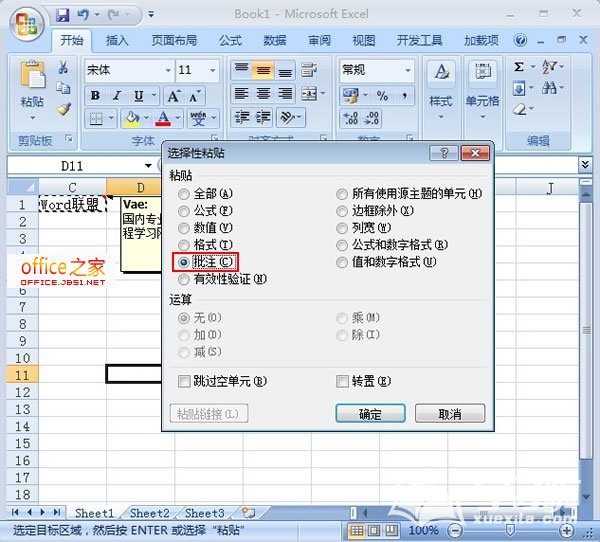Click the zoom slider handle
Screen dimensions: 600x542
click(x=510, y=530)
